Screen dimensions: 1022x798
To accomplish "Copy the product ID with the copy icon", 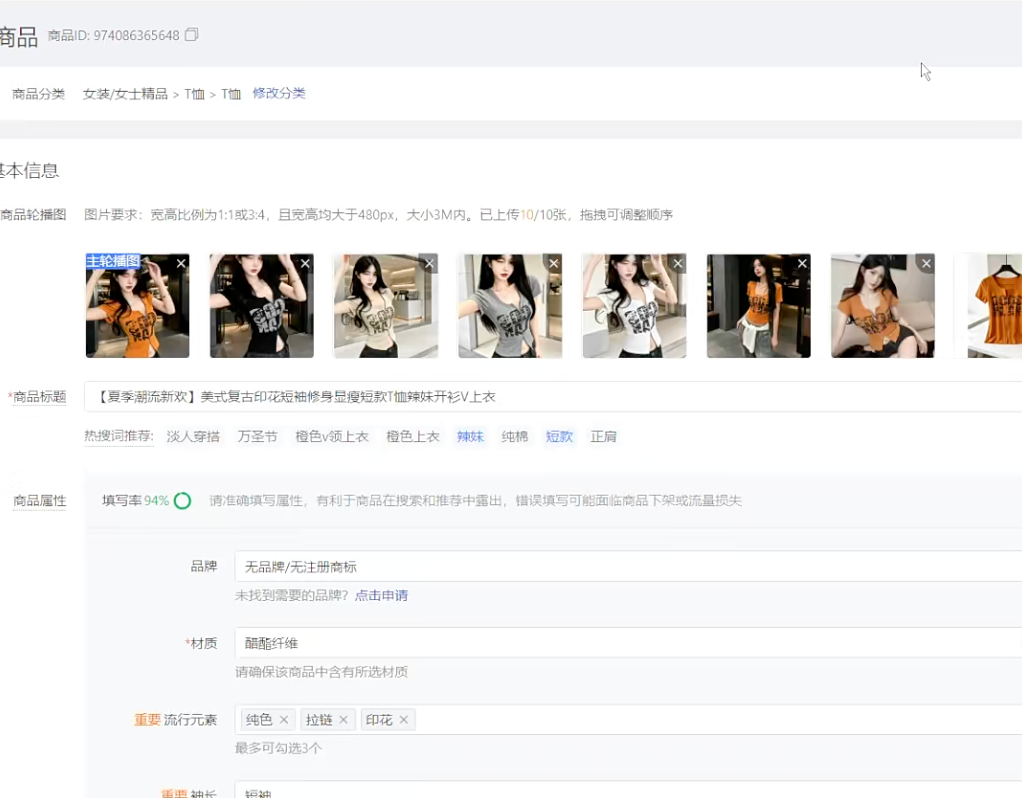I will coord(192,35).
